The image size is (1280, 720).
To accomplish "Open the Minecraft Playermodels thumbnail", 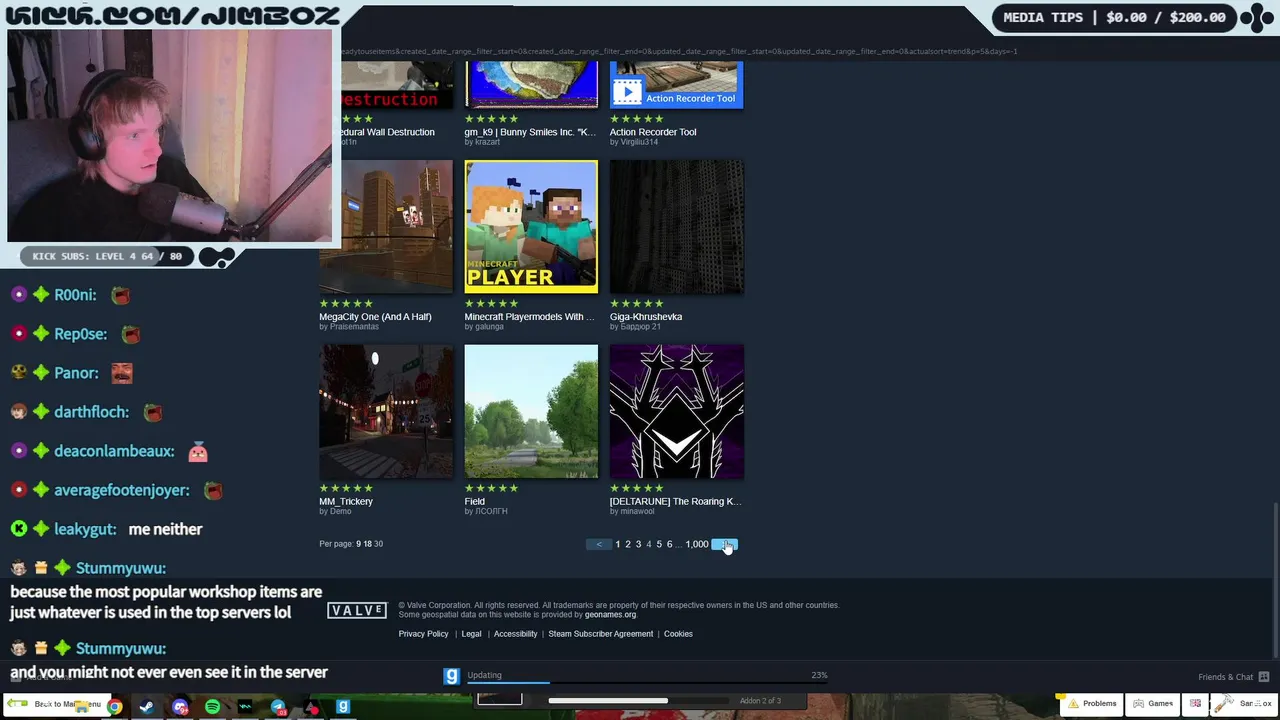I will 531,227.
